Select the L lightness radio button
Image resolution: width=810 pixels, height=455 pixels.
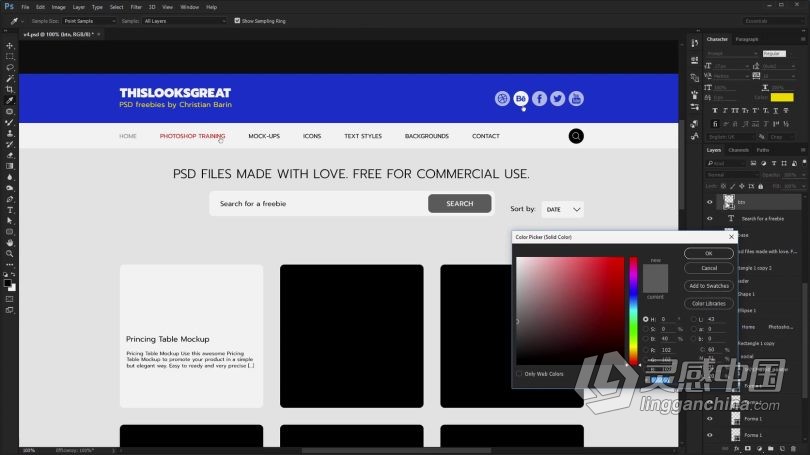click(694, 319)
